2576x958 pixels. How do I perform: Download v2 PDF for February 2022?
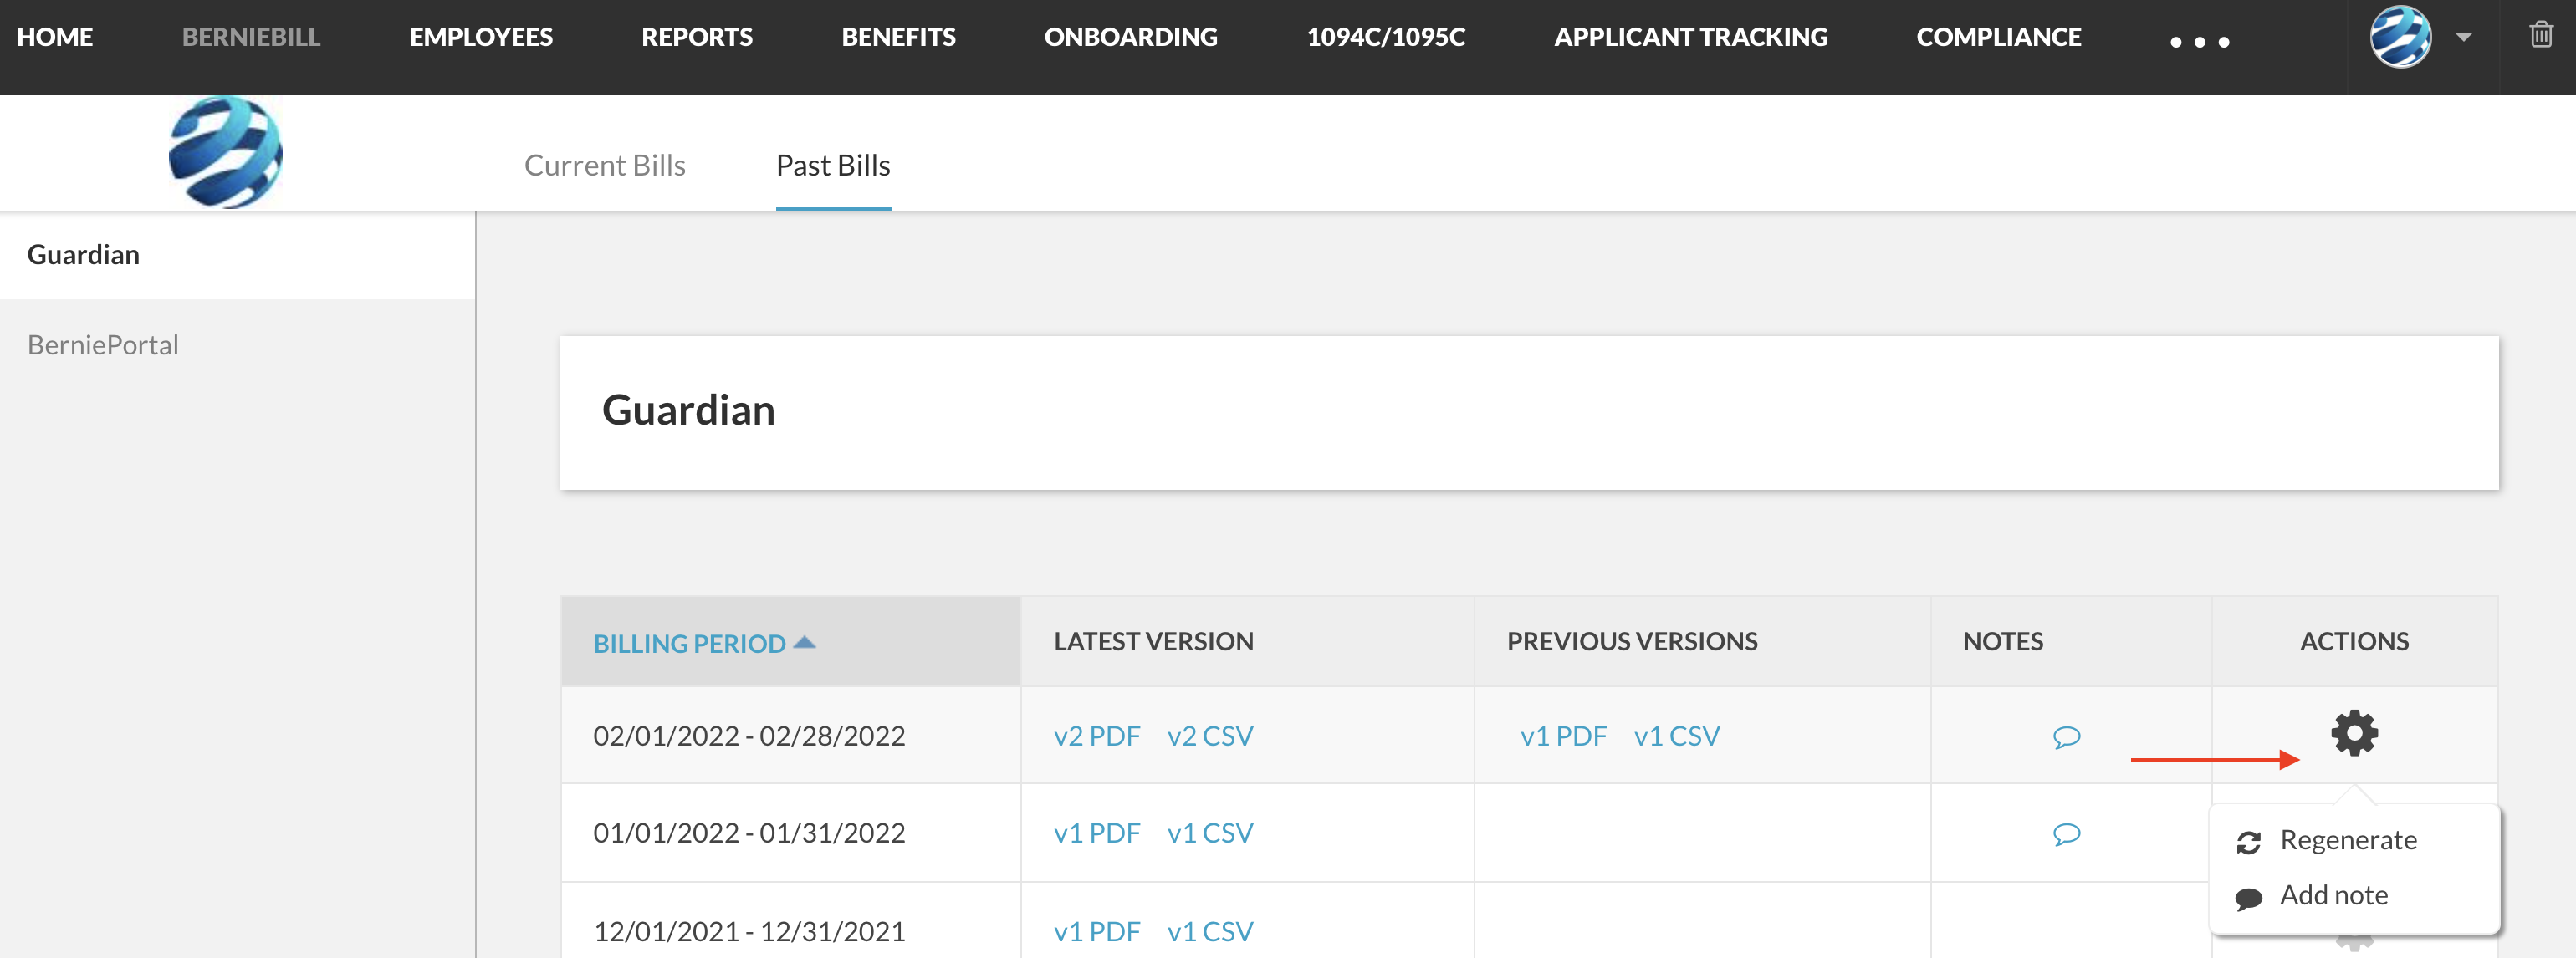pyautogui.click(x=1097, y=737)
